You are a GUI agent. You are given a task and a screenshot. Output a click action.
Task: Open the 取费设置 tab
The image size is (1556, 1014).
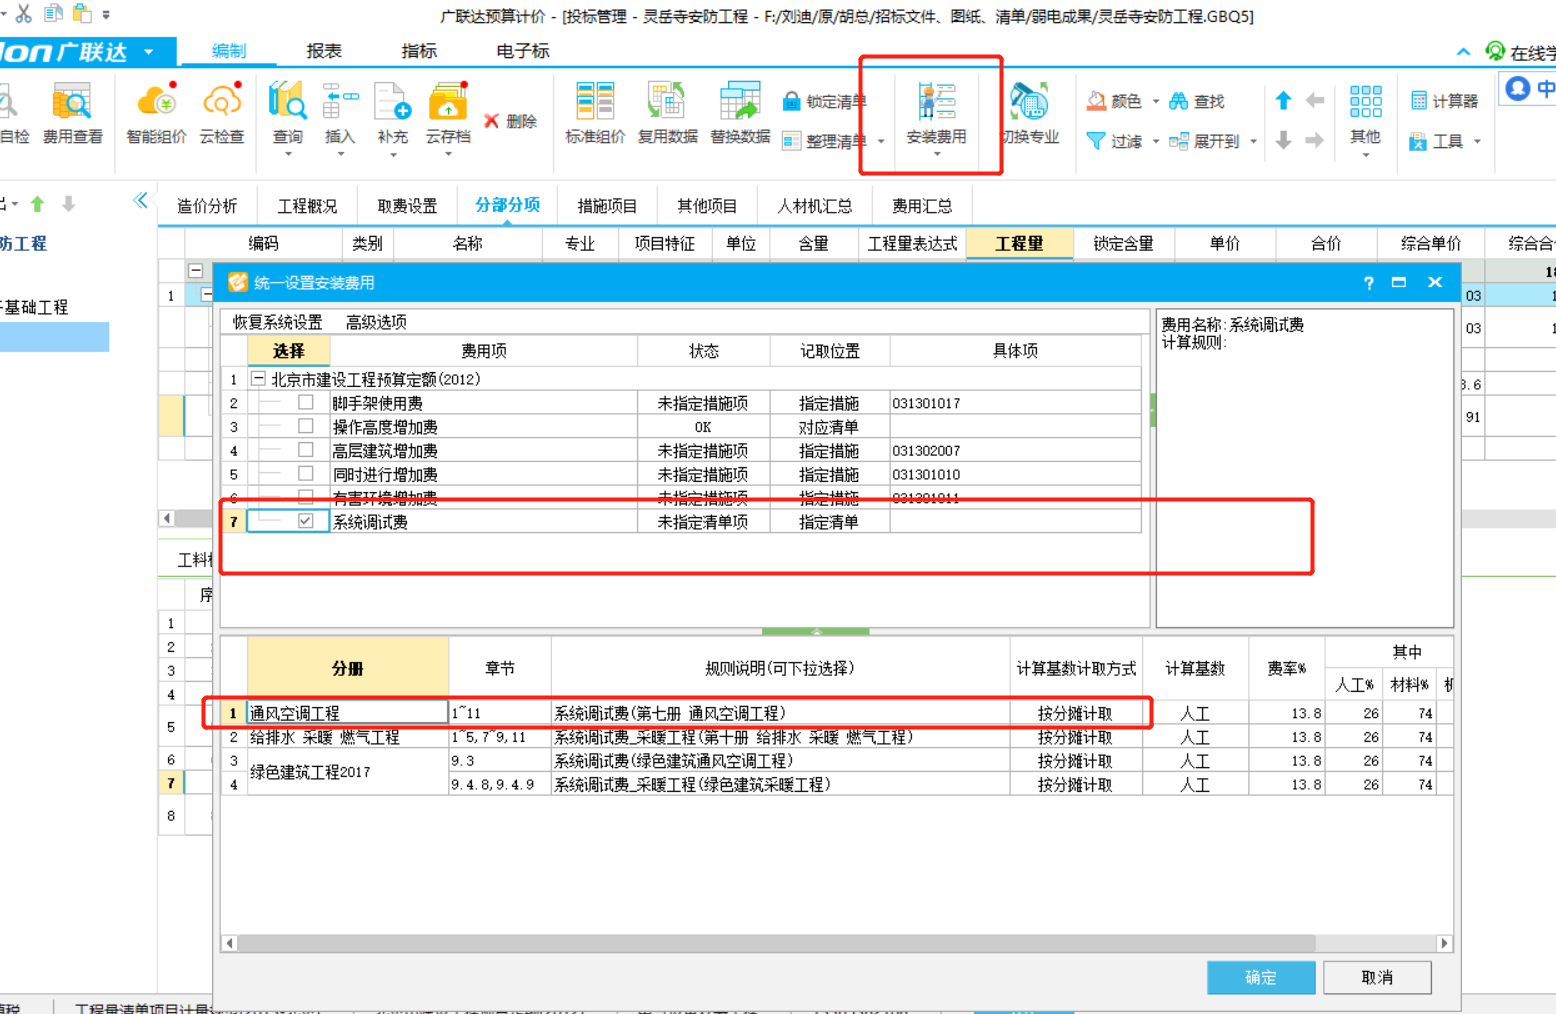click(x=407, y=205)
